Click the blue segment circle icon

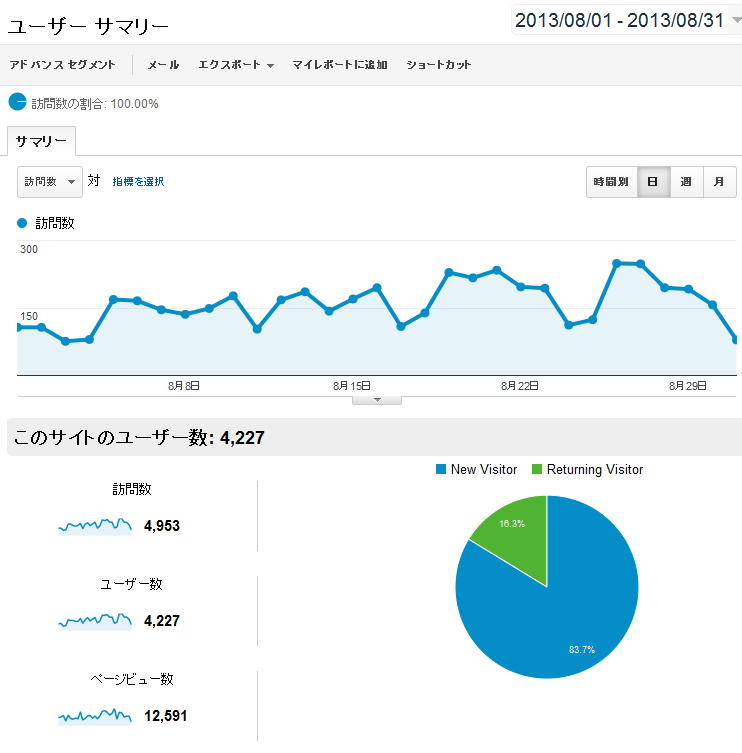coord(17,102)
